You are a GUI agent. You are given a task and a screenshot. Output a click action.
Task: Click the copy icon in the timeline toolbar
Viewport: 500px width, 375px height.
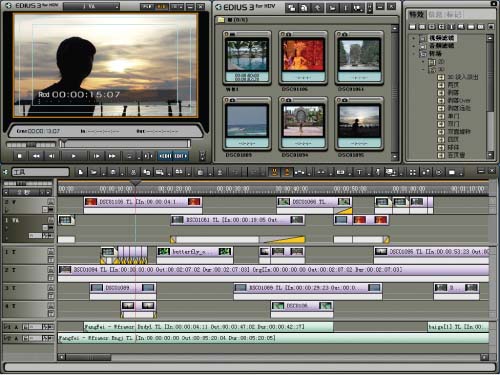coord(146,172)
